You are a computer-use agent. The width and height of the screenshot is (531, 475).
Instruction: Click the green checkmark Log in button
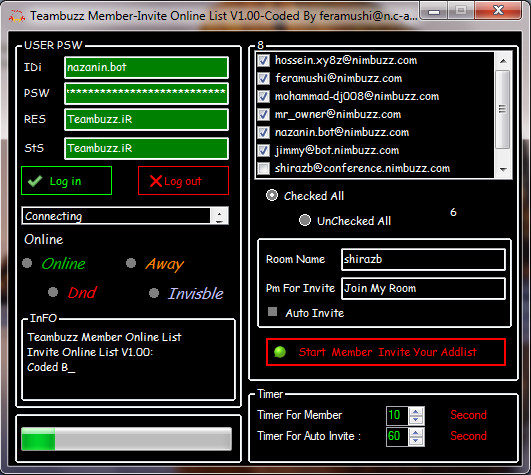66,180
